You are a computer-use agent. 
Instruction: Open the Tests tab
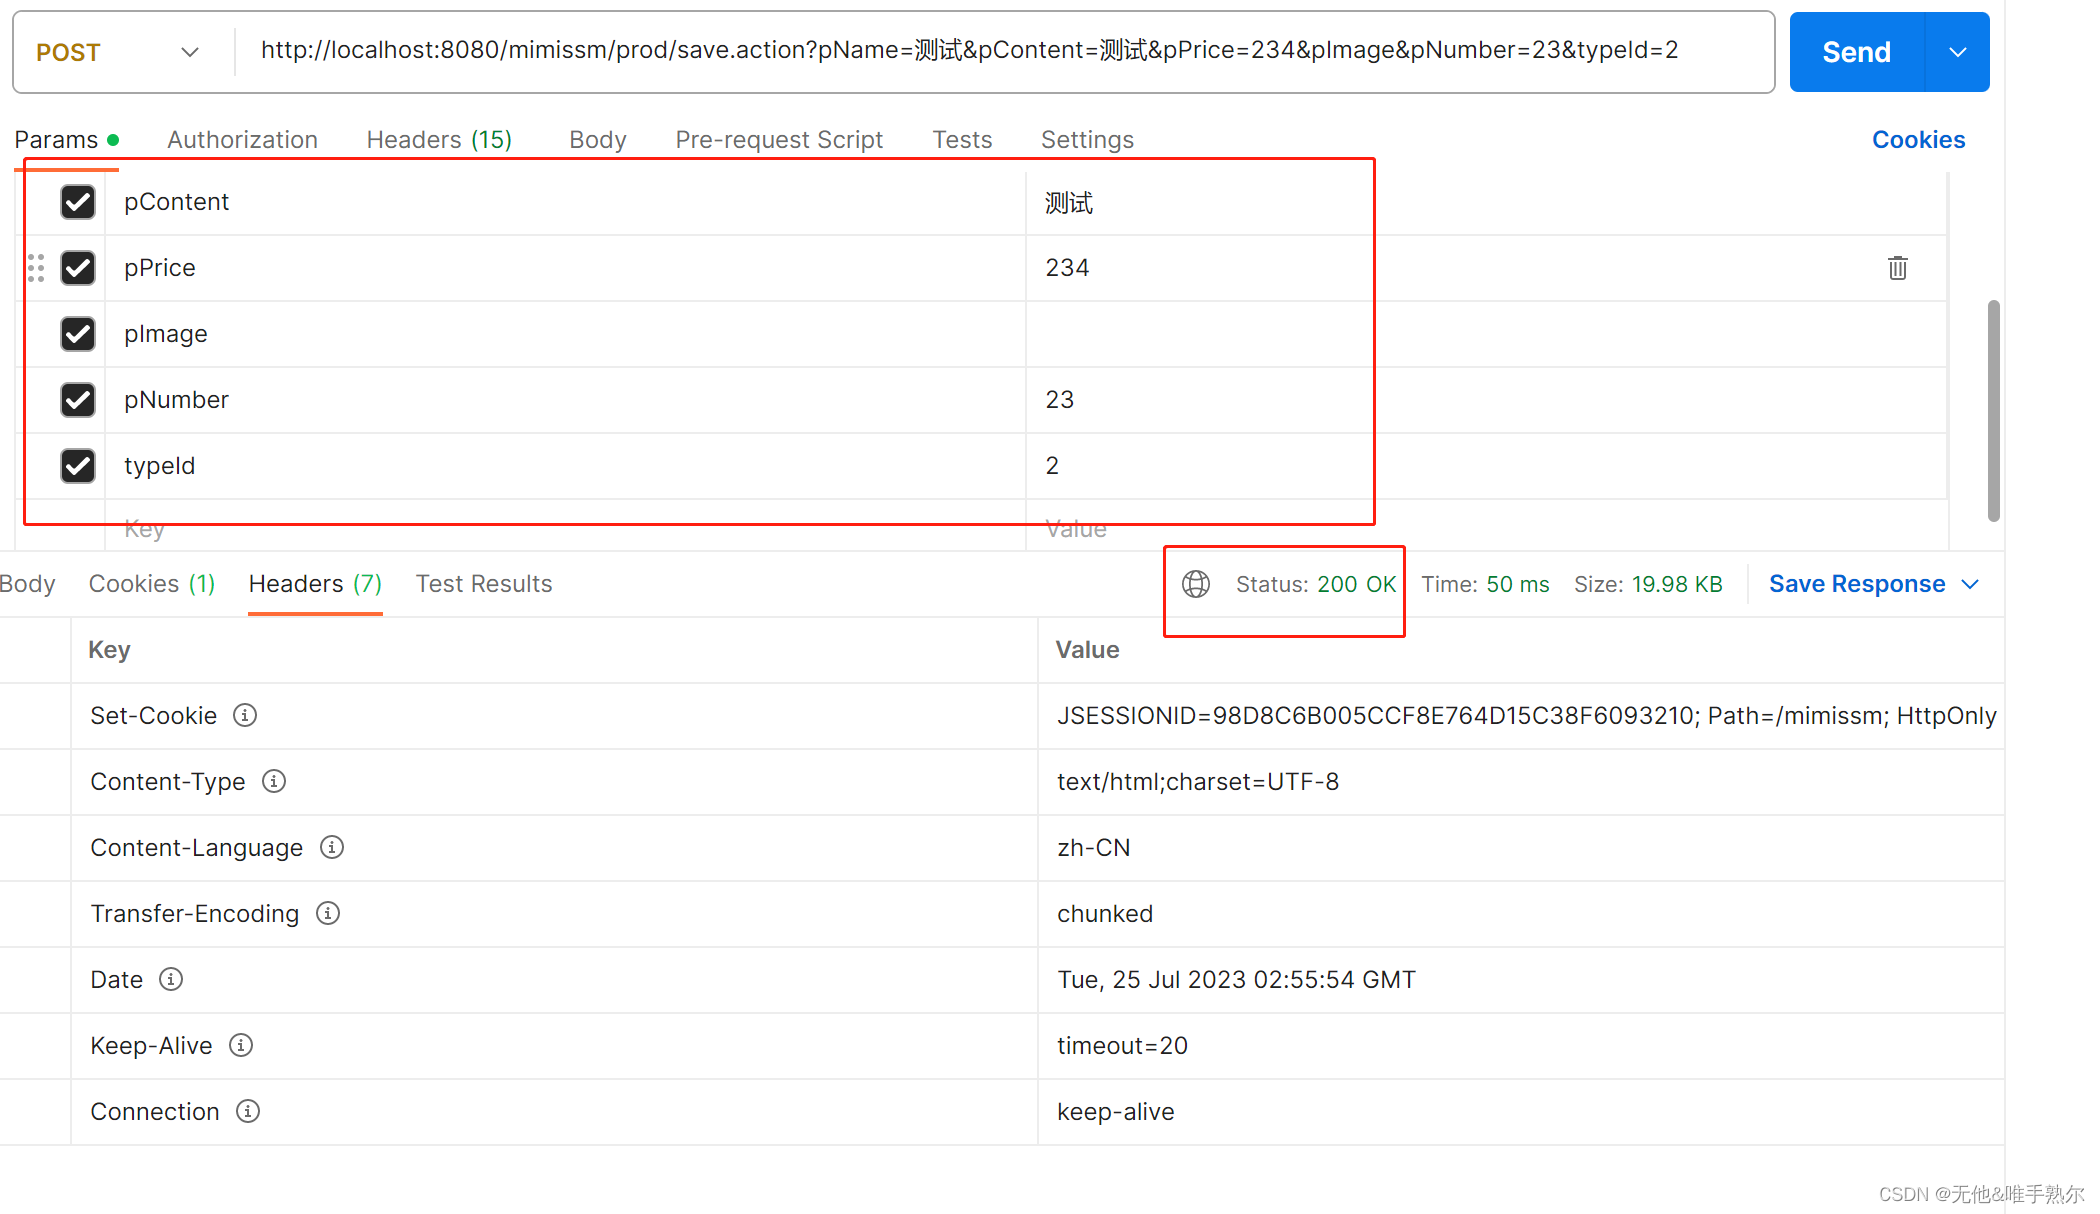(962, 139)
